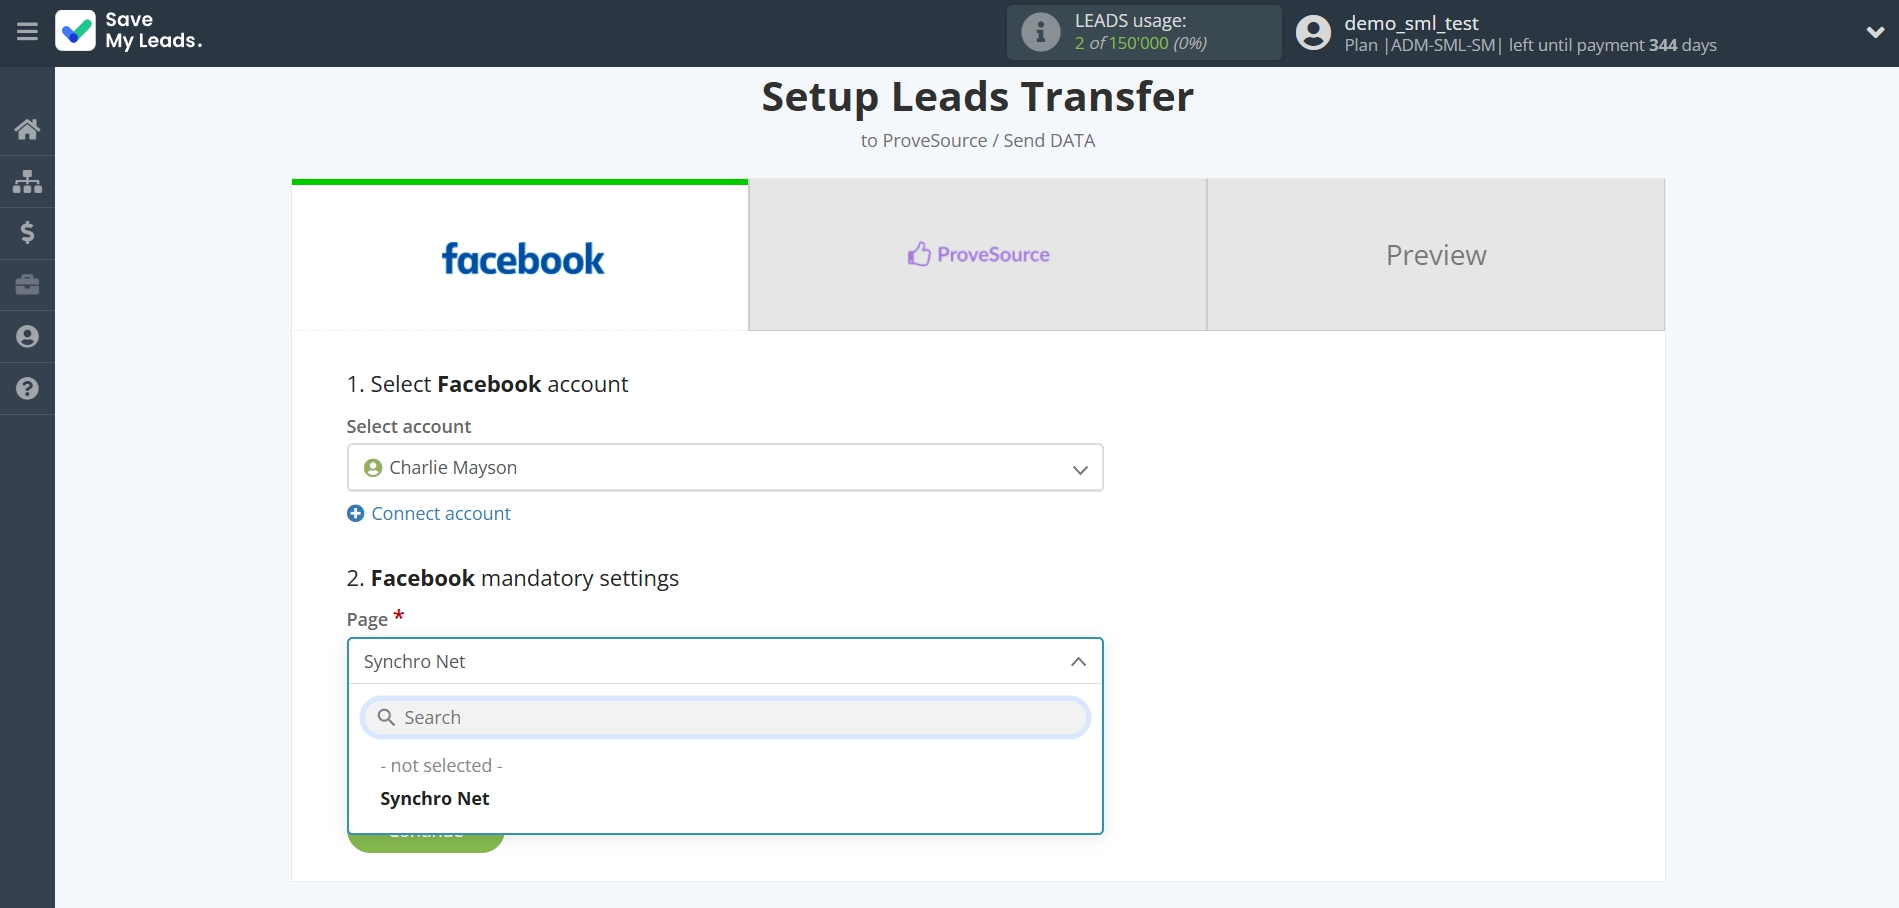This screenshot has height=908, width=1899.
Task: Switch to the ProveSource tab
Action: 977,254
